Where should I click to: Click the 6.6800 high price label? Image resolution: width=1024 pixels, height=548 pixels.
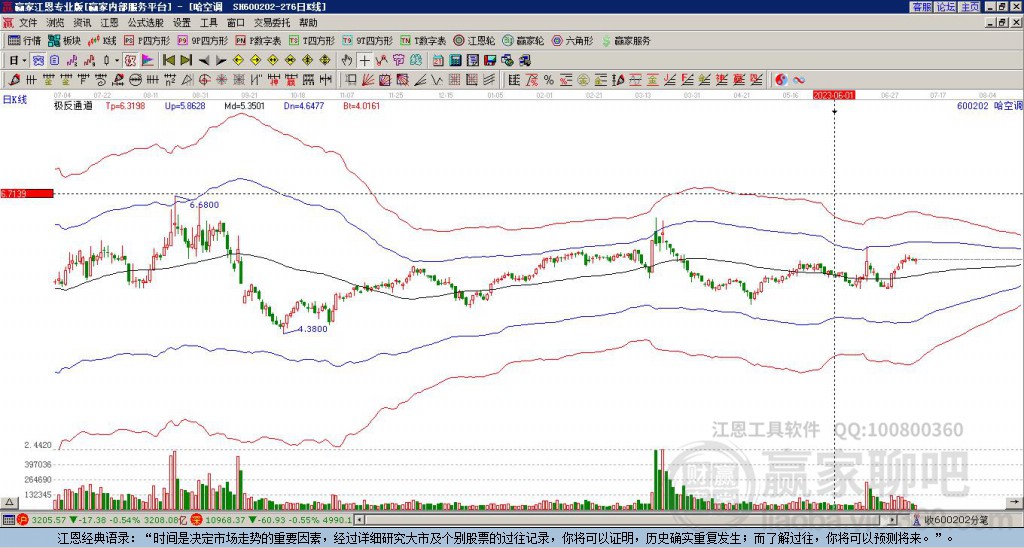coord(204,205)
